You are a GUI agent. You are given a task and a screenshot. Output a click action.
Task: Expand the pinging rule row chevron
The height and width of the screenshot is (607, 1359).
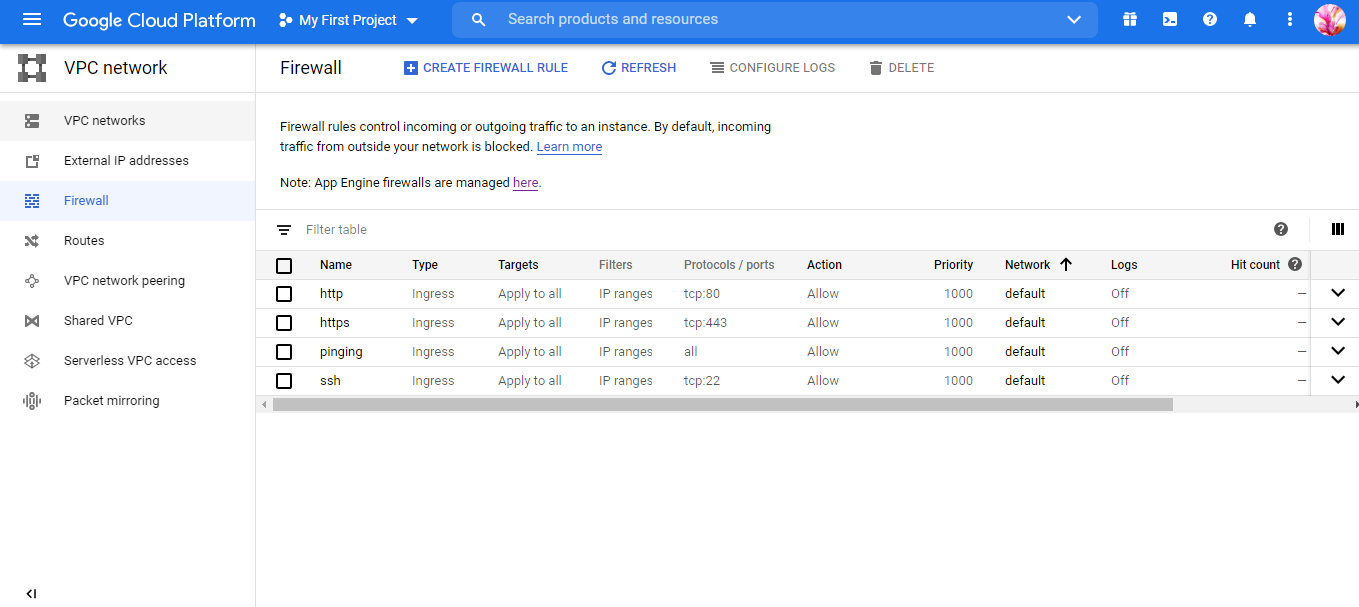[1338, 351]
